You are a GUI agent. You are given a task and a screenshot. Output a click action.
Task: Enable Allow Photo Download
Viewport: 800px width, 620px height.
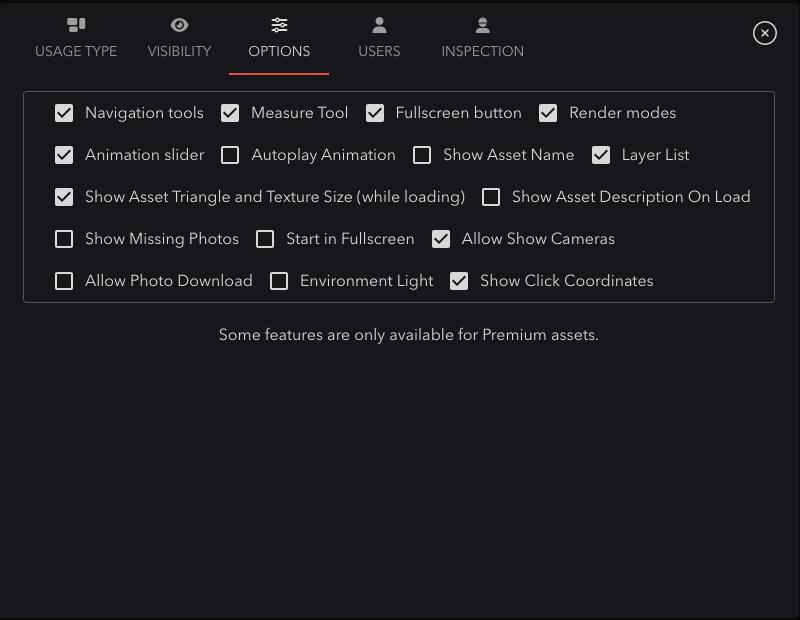pyautogui.click(x=64, y=281)
